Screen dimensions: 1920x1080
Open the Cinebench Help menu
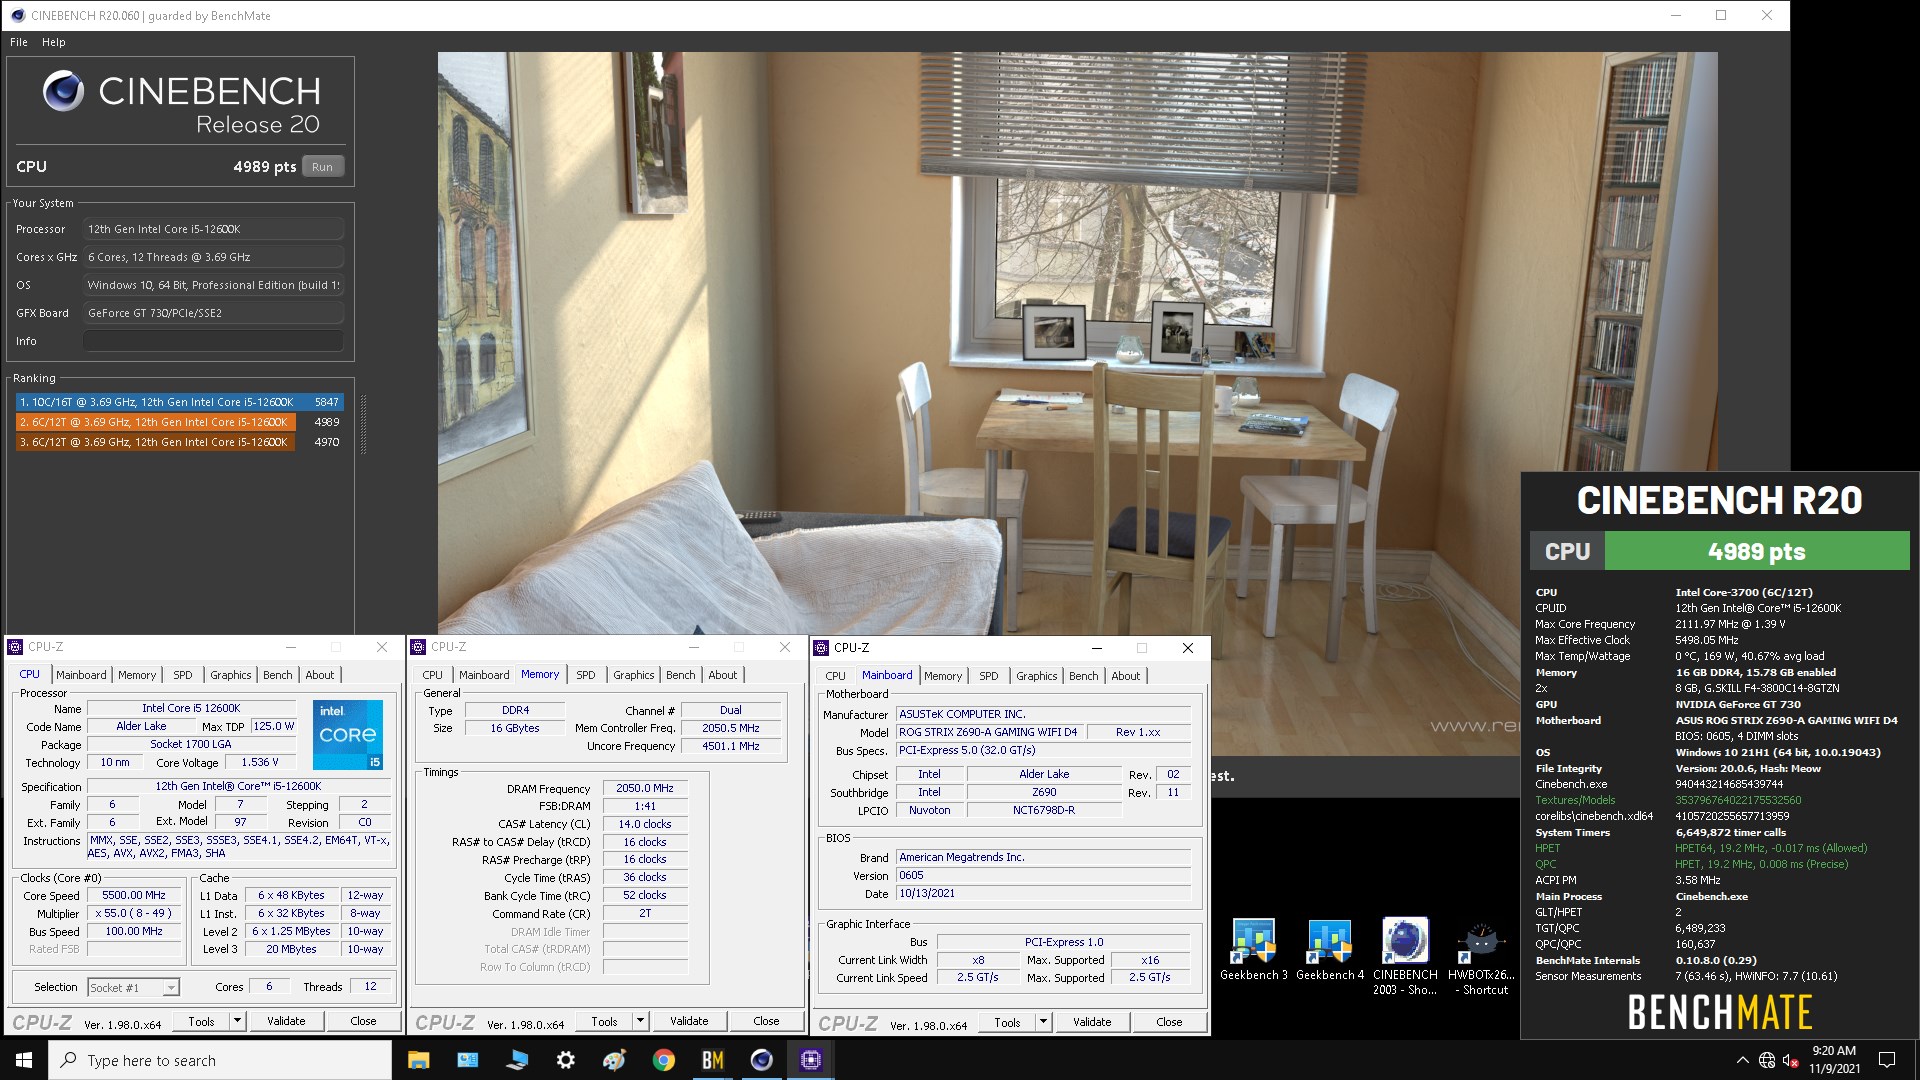[54, 42]
